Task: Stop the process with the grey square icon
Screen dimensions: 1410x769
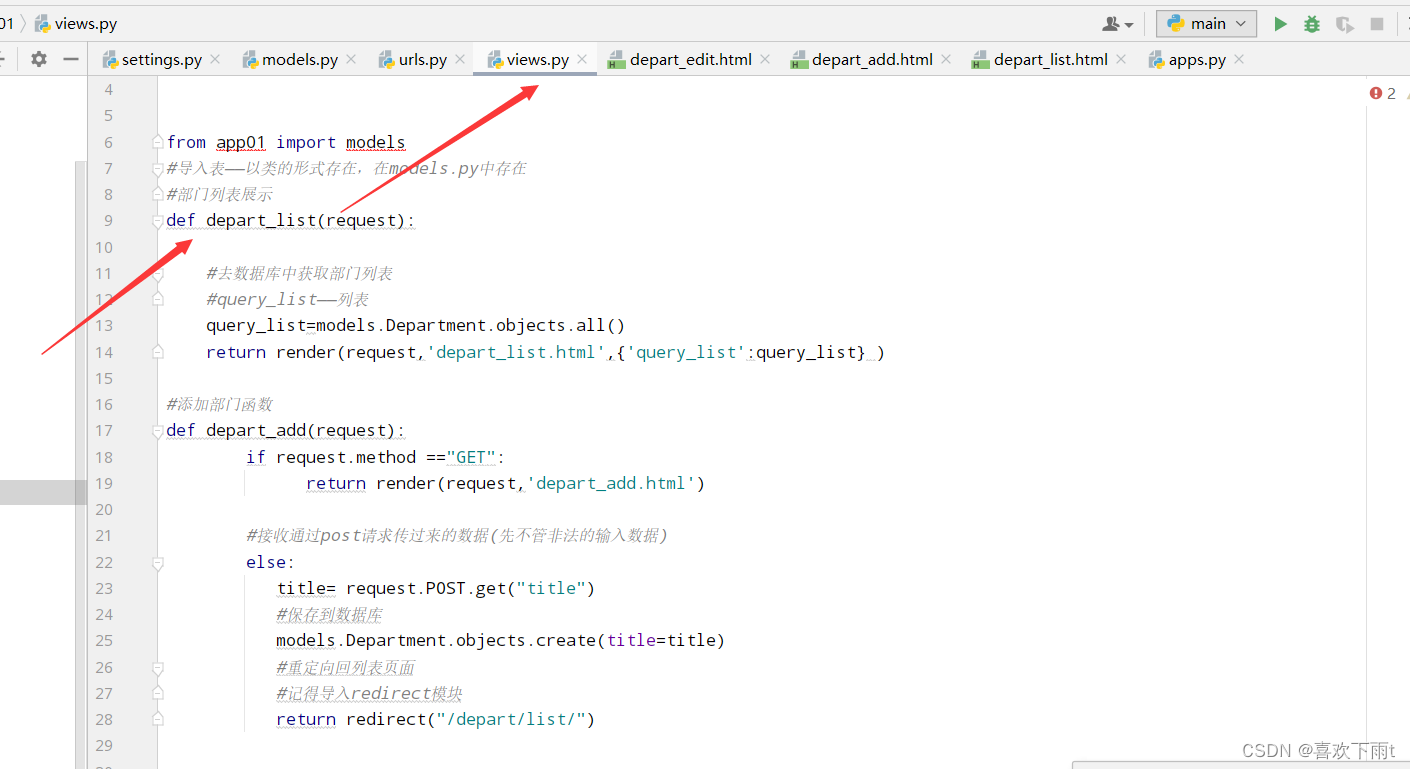Action: click(1377, 24)
